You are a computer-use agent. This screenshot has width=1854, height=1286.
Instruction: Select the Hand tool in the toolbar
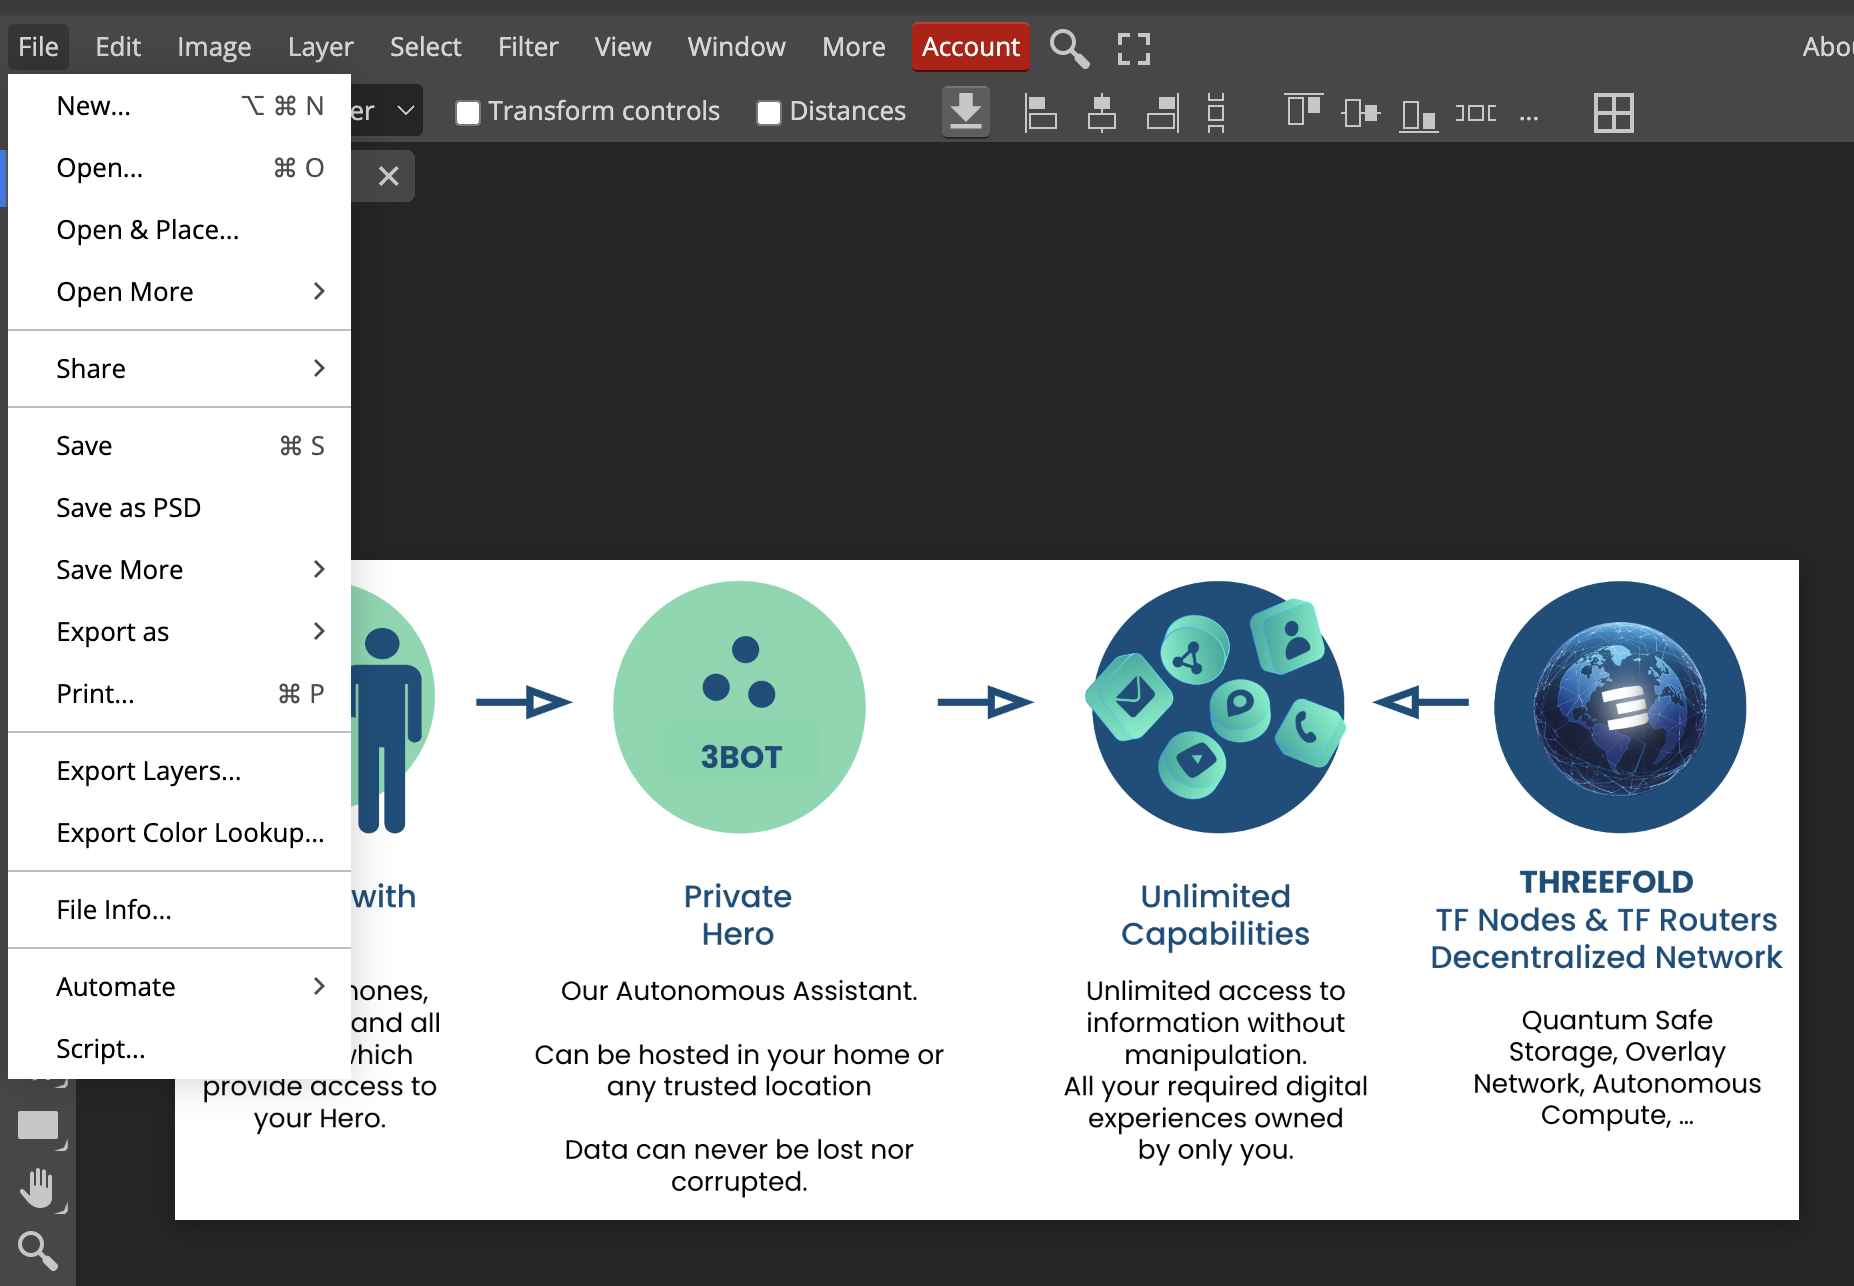(x=38, y=1188)
